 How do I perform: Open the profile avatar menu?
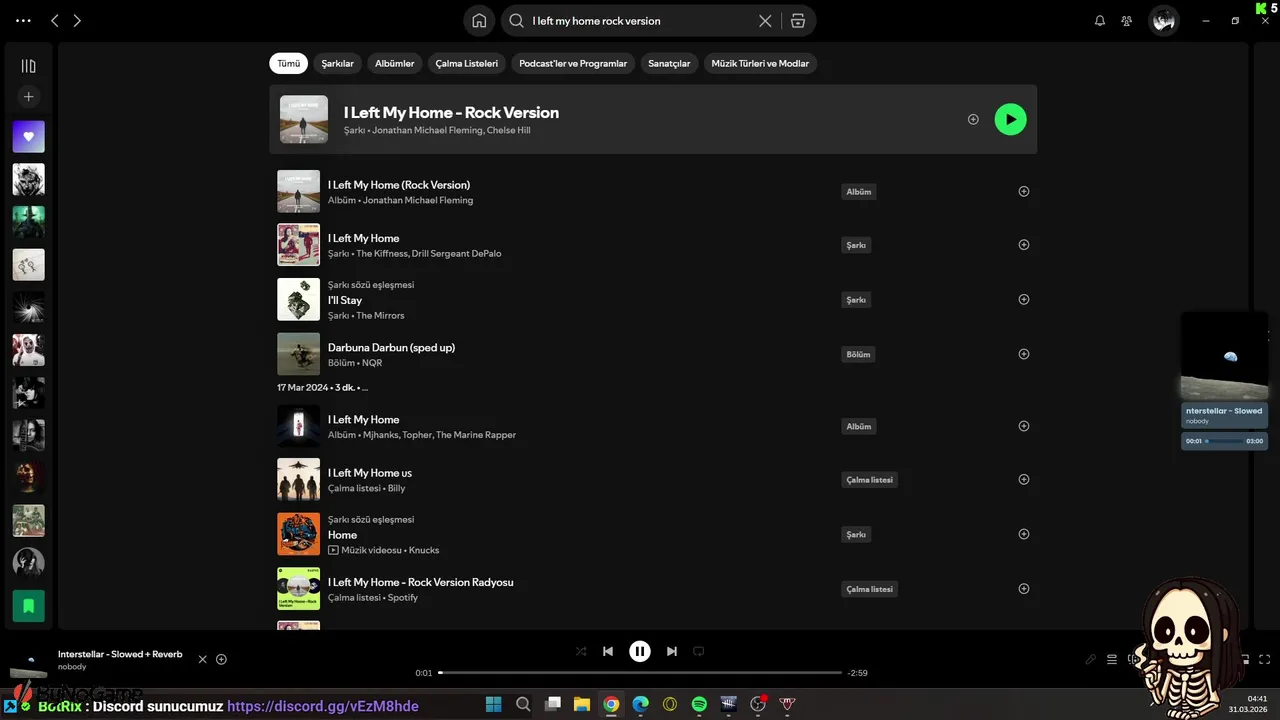tap(1163, 20)
